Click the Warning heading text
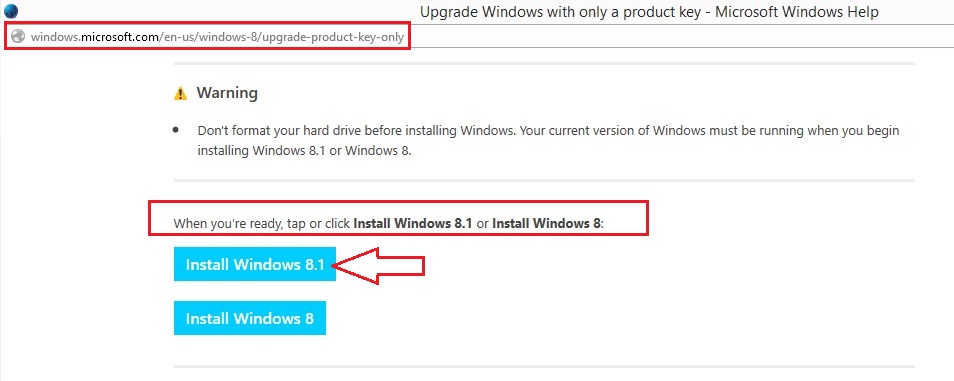 [x=227, y=93]
